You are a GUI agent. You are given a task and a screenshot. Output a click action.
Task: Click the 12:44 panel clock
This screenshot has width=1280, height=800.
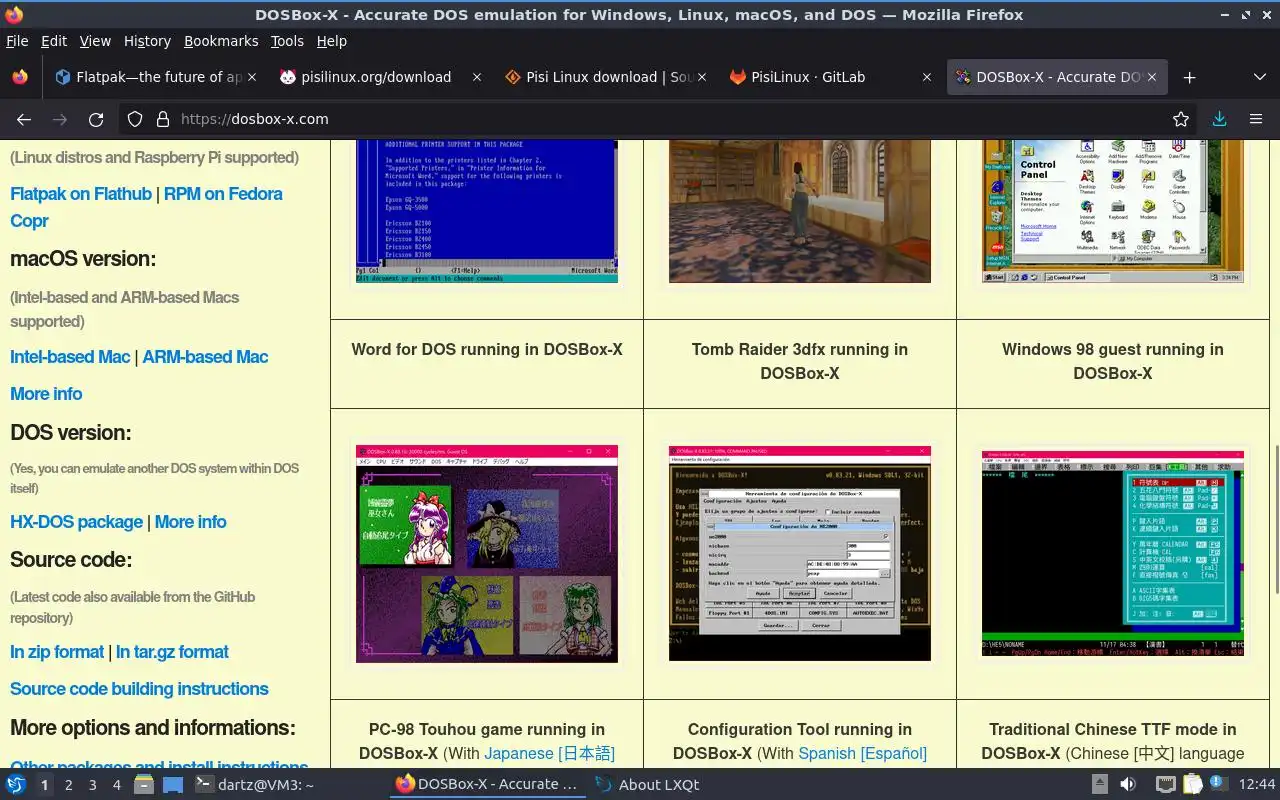(1257, 785)
